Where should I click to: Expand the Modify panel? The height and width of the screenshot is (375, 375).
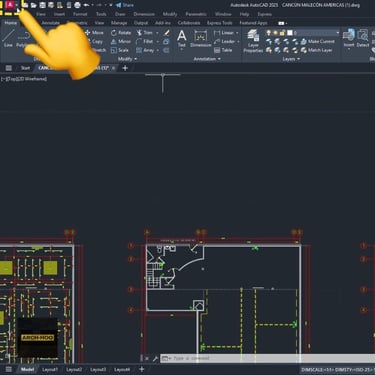coord(127,59)
